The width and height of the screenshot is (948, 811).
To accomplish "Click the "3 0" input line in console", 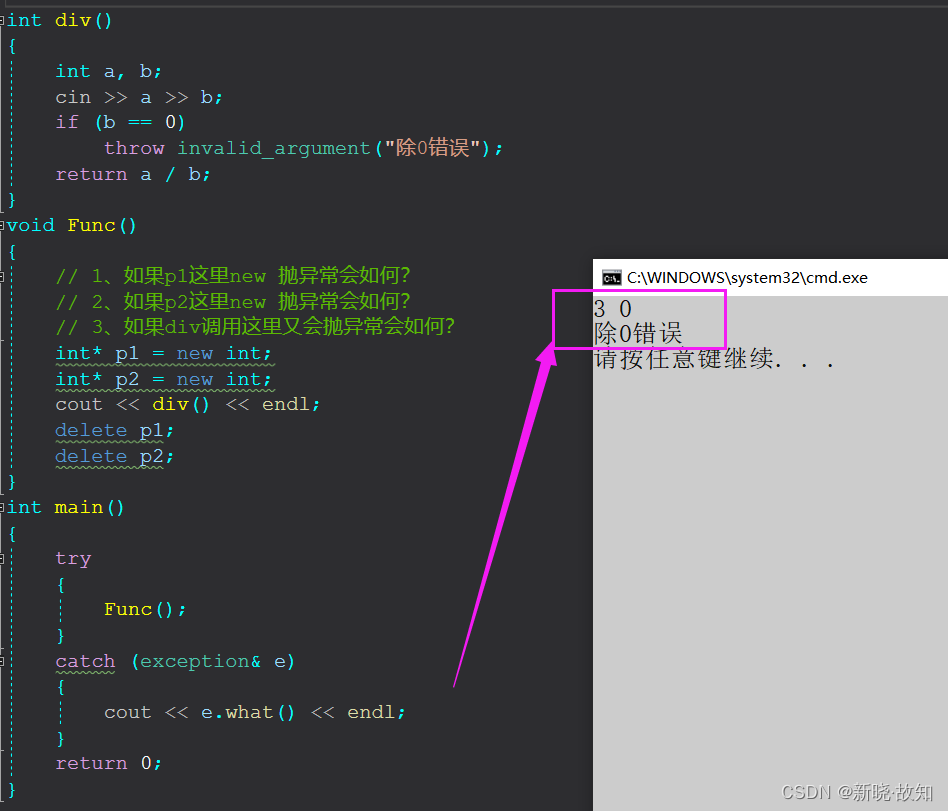I will [612, 309].
